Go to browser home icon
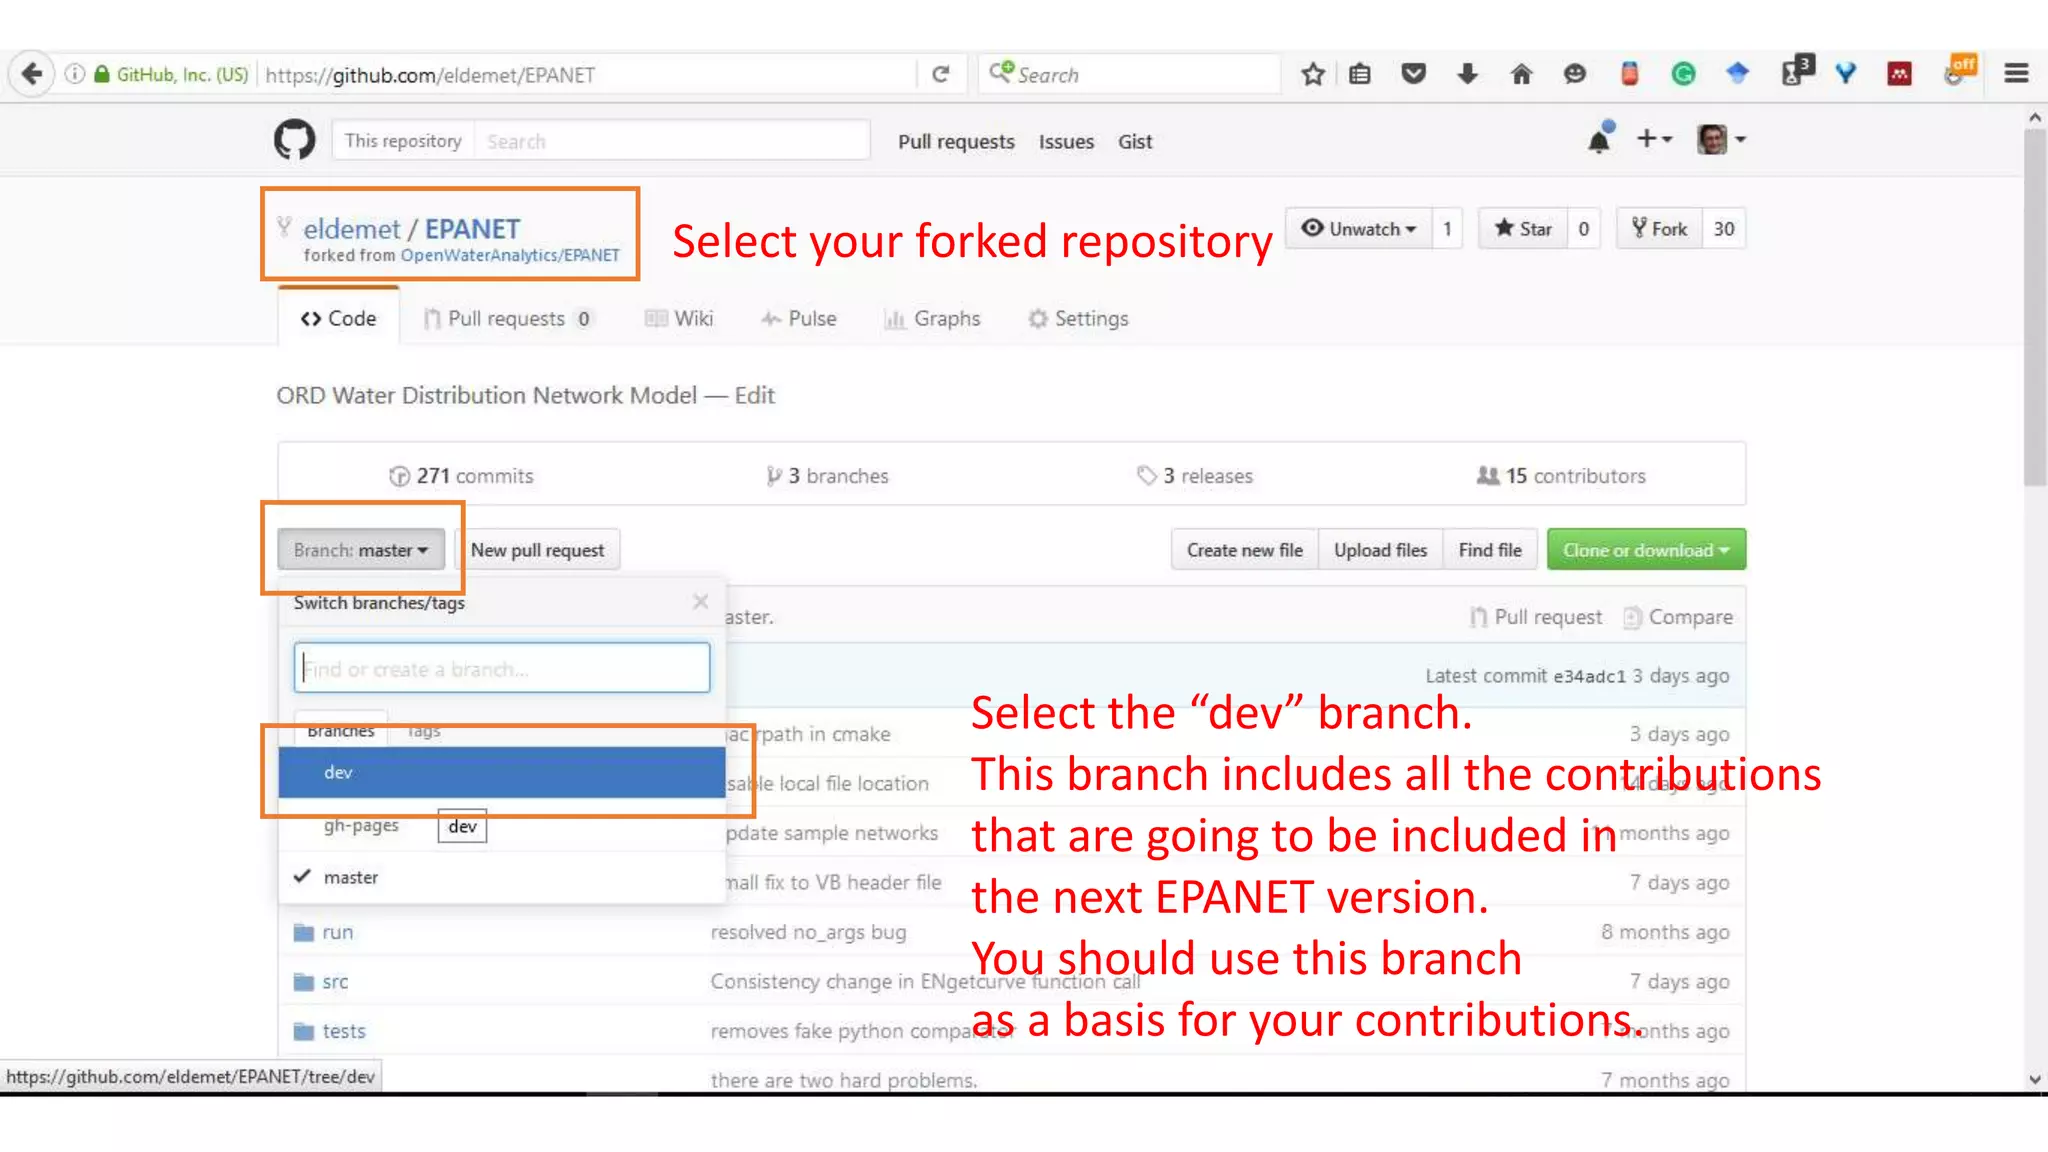 (1521, 74)
